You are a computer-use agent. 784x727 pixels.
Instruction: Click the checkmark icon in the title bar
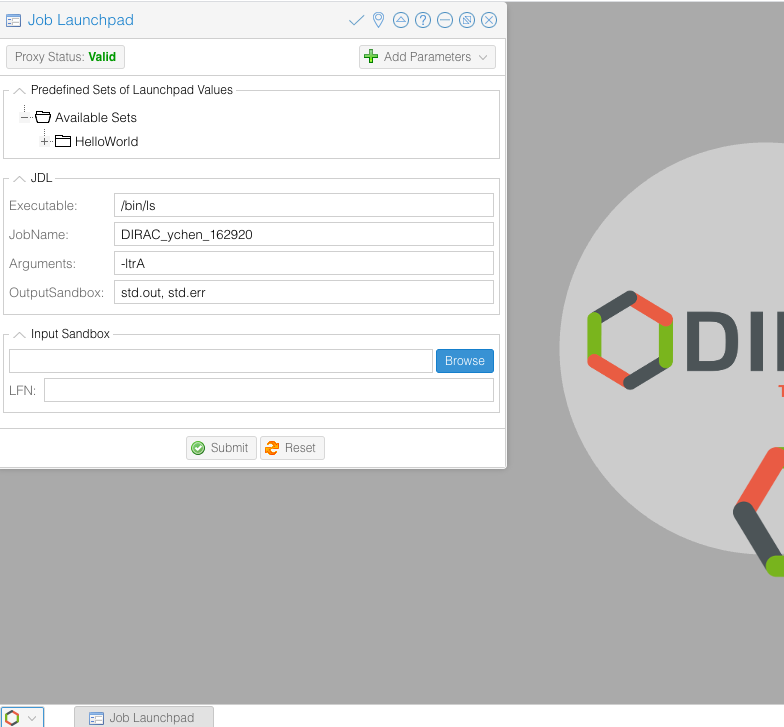(356, 20)
